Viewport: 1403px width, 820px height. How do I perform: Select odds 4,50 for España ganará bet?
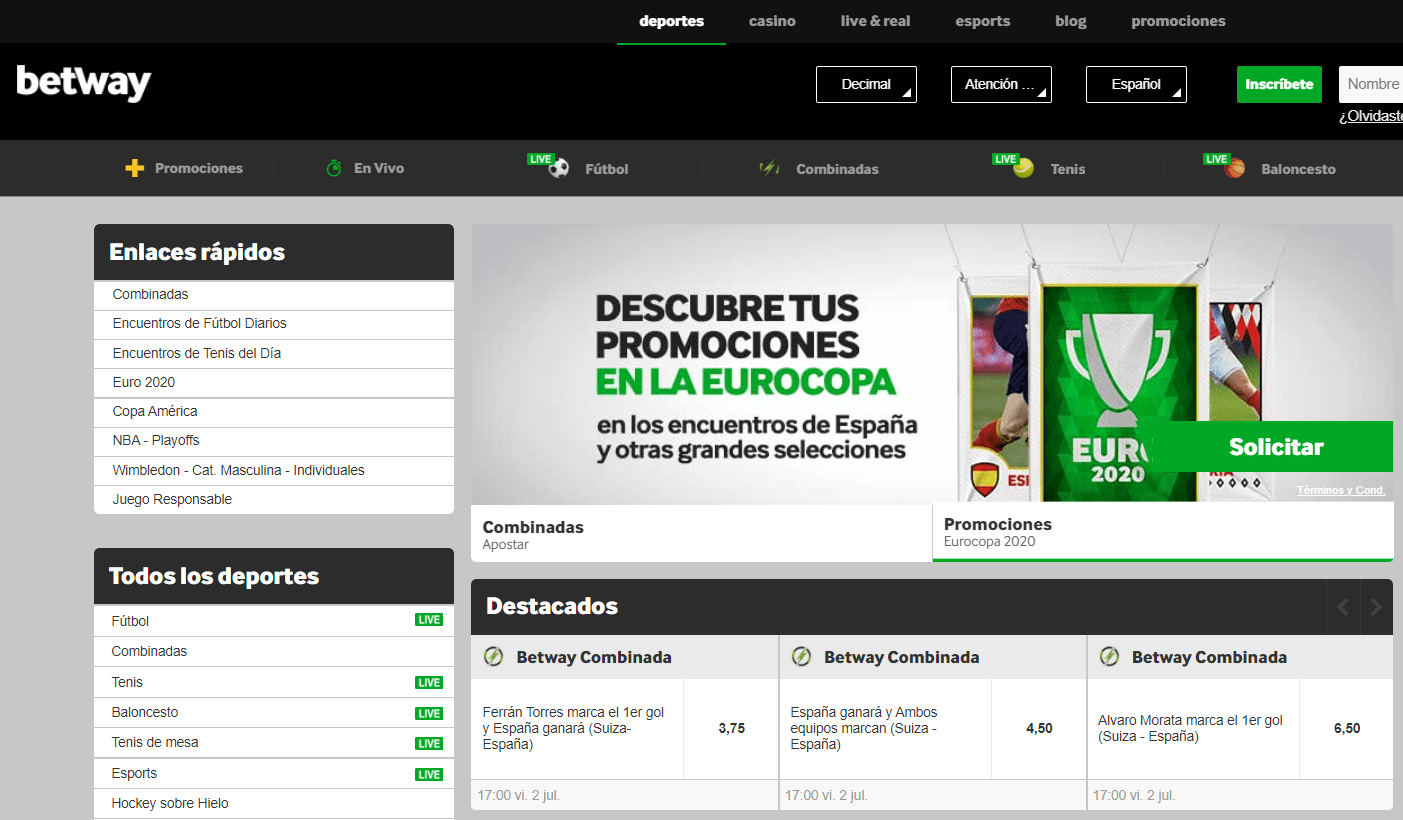[1039, 729]
